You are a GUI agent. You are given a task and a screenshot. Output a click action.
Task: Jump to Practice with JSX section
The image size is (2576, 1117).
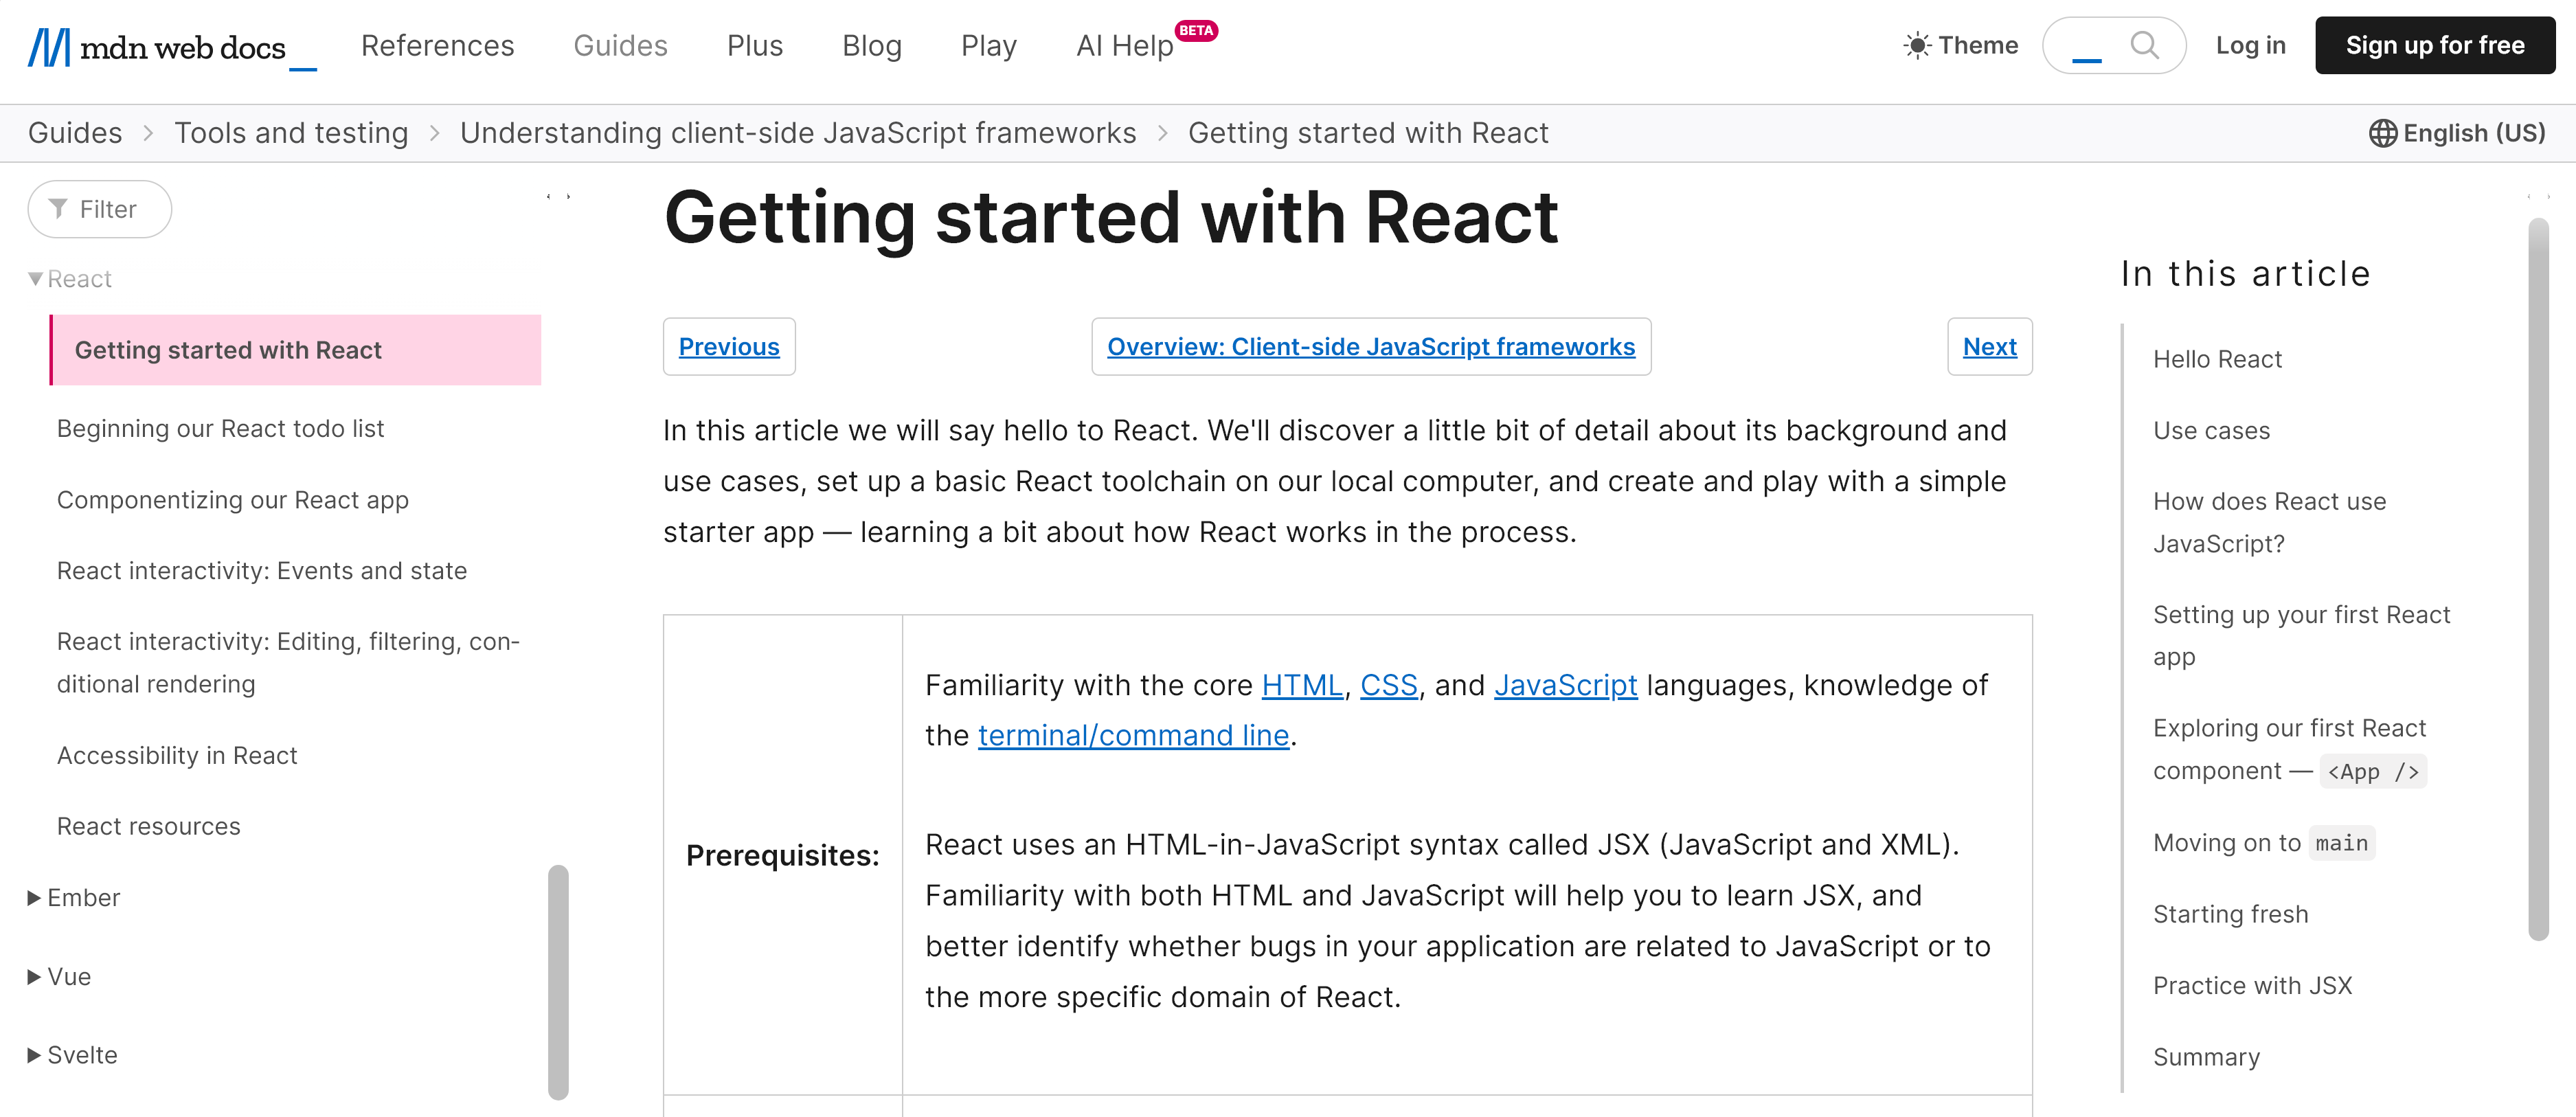[x=2252, y=986]
